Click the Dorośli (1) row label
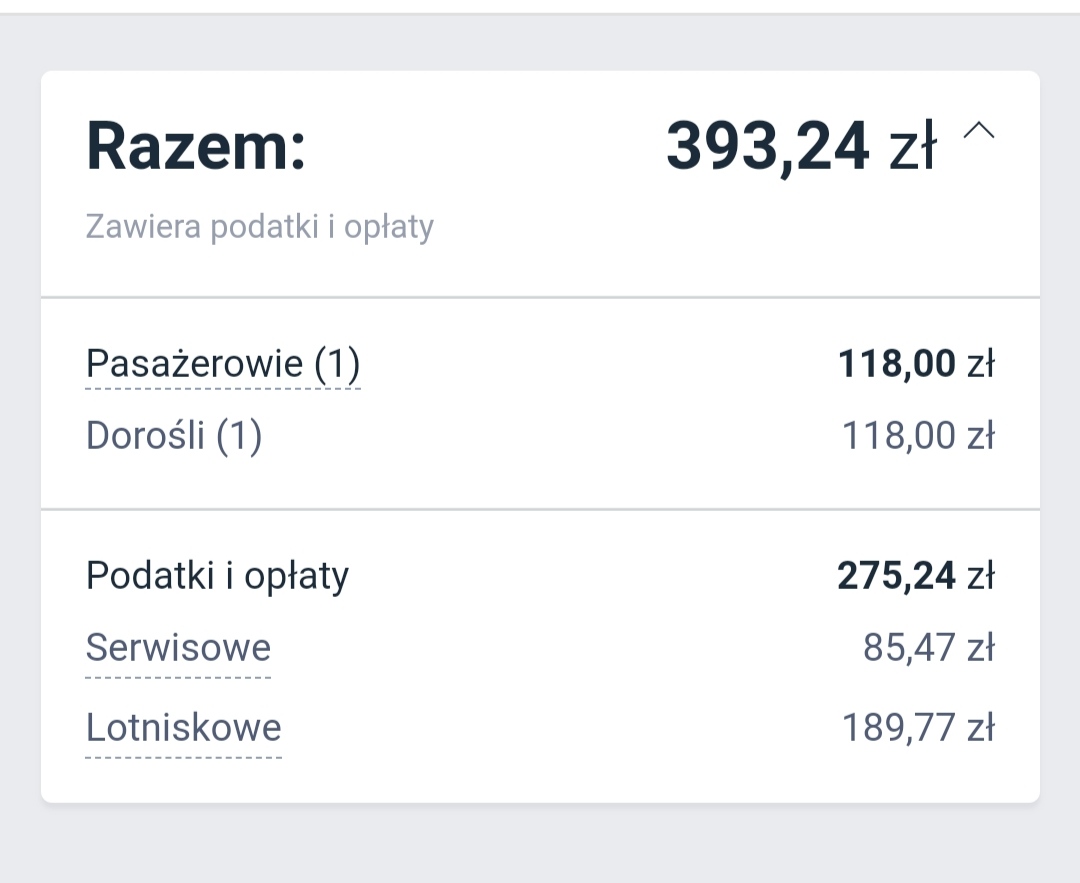 coord(174,436)
